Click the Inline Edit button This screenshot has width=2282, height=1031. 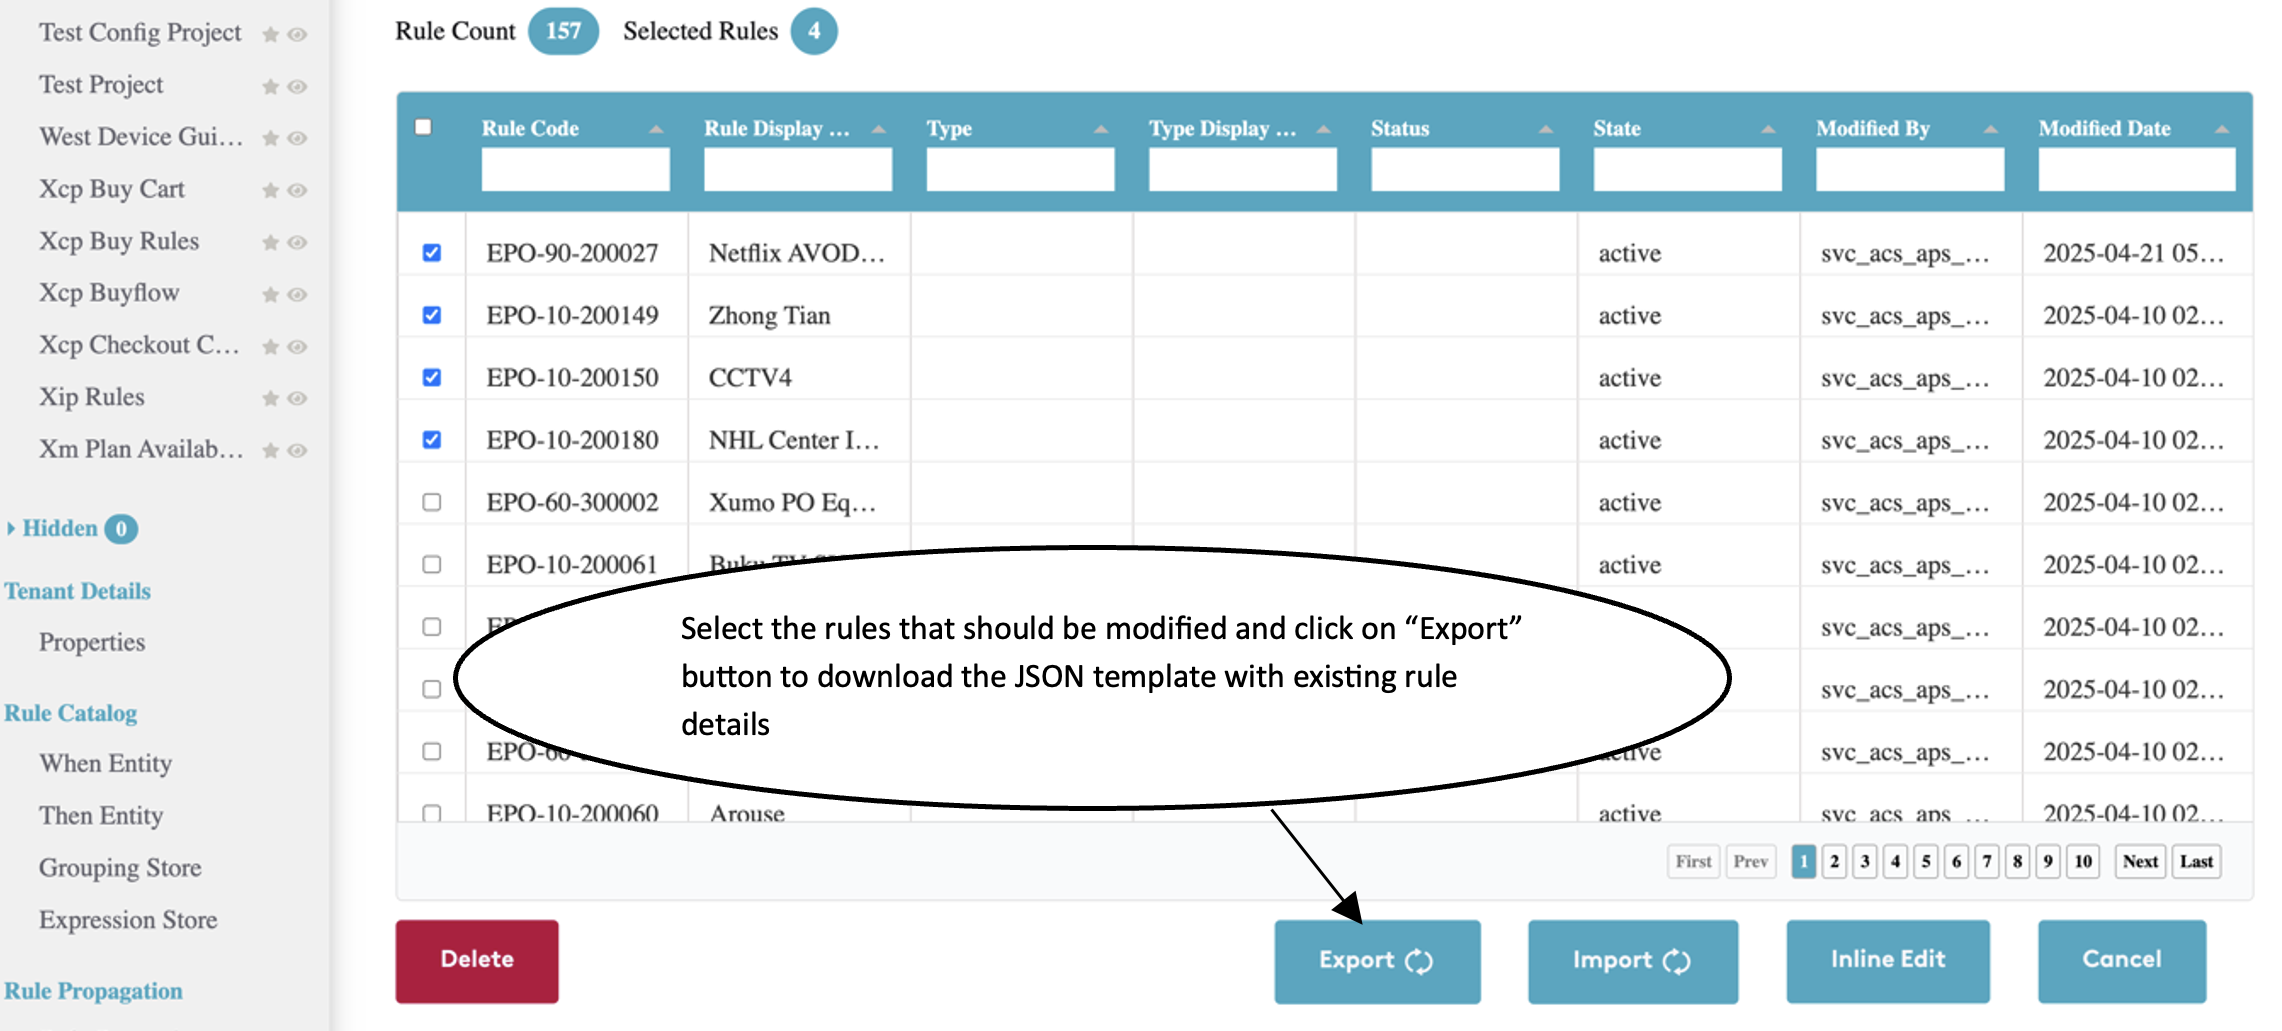(1888, 961)
